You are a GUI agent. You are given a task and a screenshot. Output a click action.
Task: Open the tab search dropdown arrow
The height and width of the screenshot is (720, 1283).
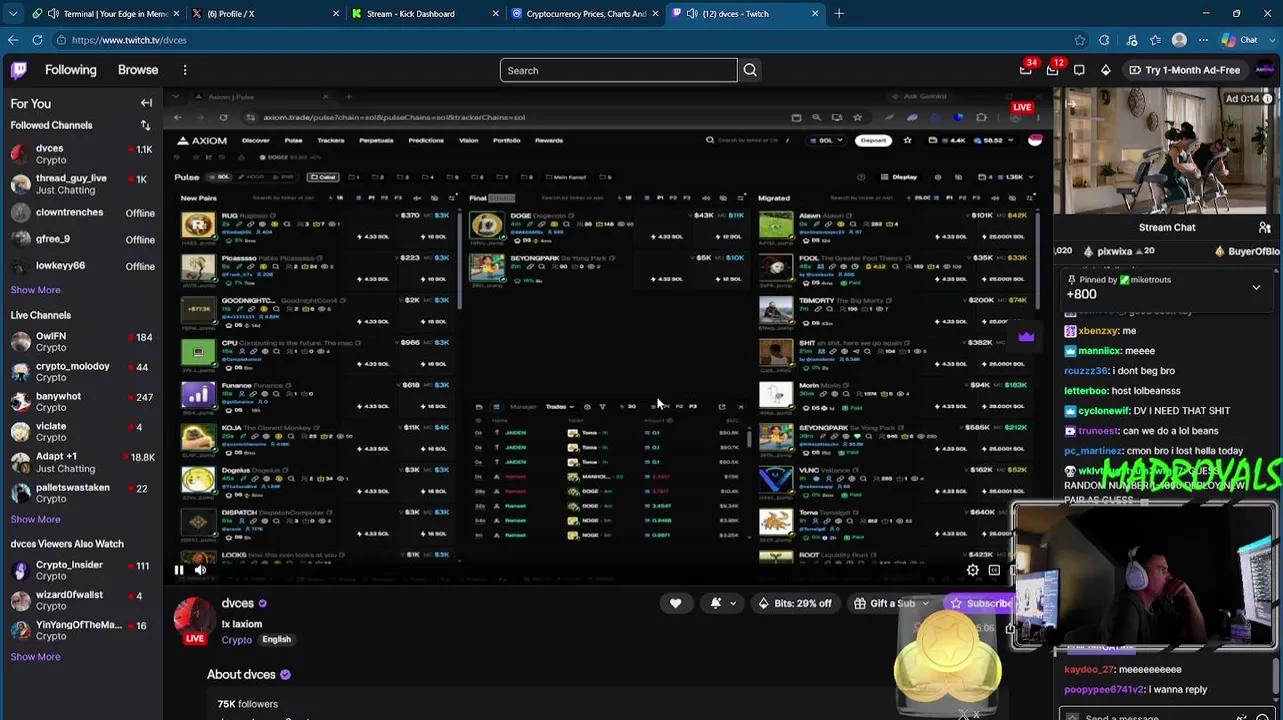[x=13, y=14]
